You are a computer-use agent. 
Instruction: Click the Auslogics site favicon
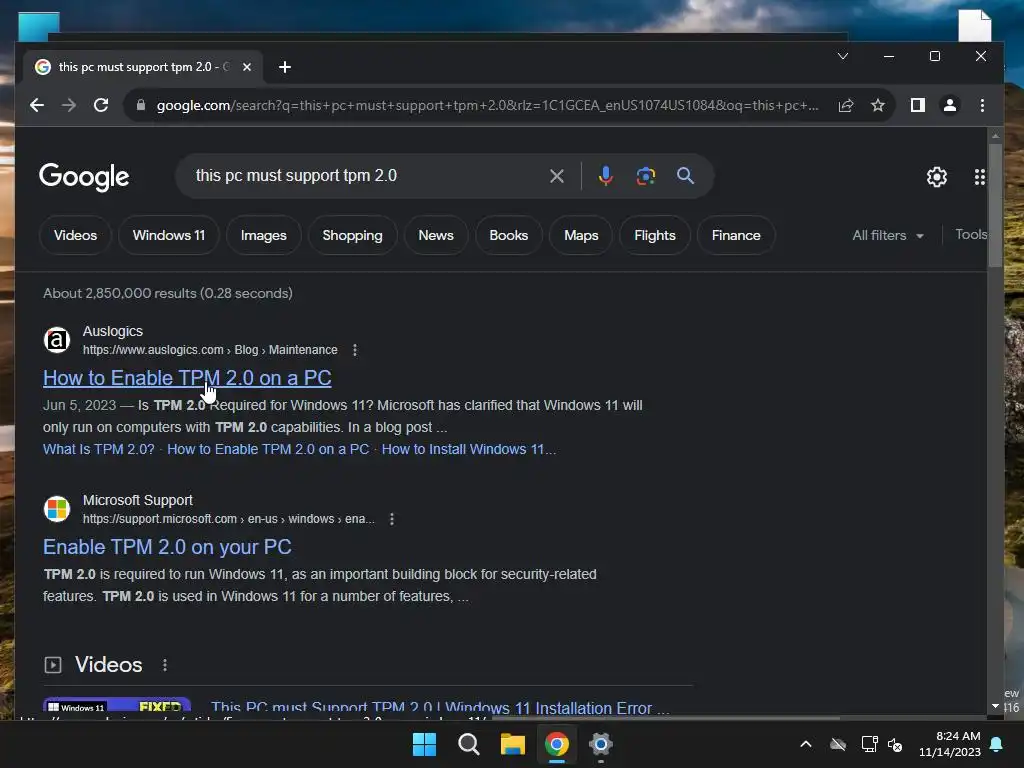(x=57, y=340)
